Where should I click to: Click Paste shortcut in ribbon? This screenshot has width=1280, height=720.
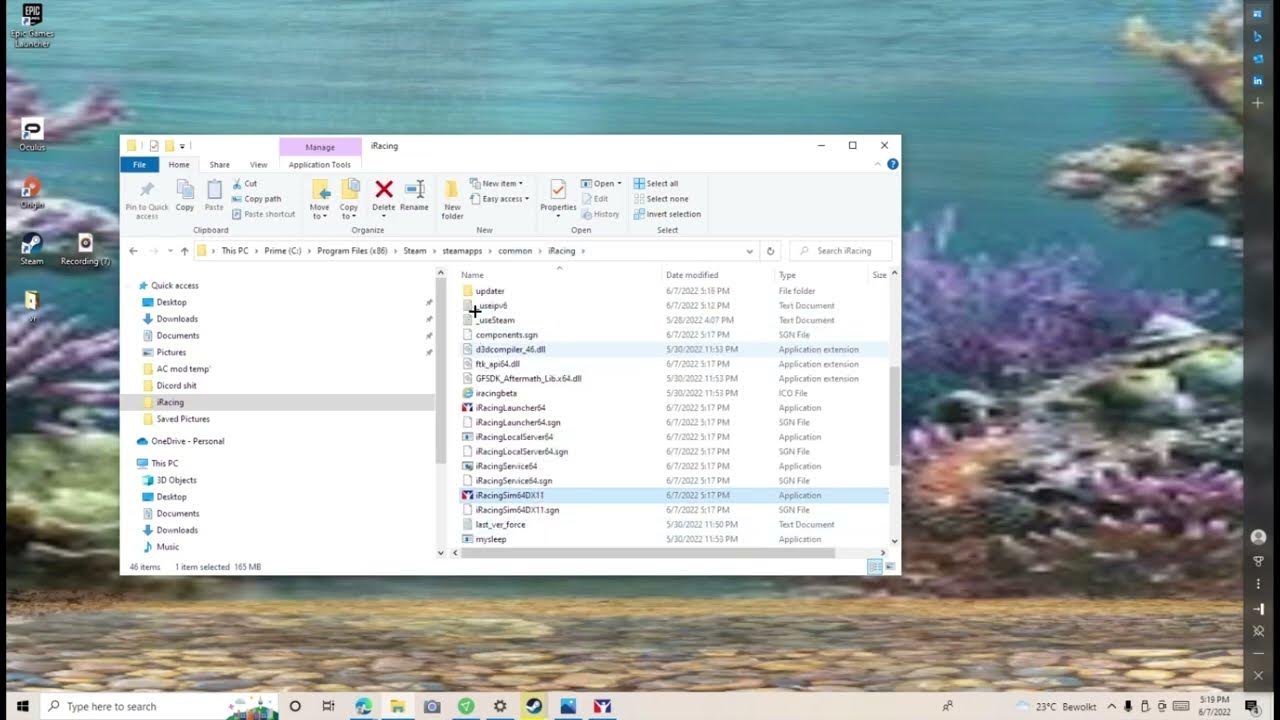[264, 214]
